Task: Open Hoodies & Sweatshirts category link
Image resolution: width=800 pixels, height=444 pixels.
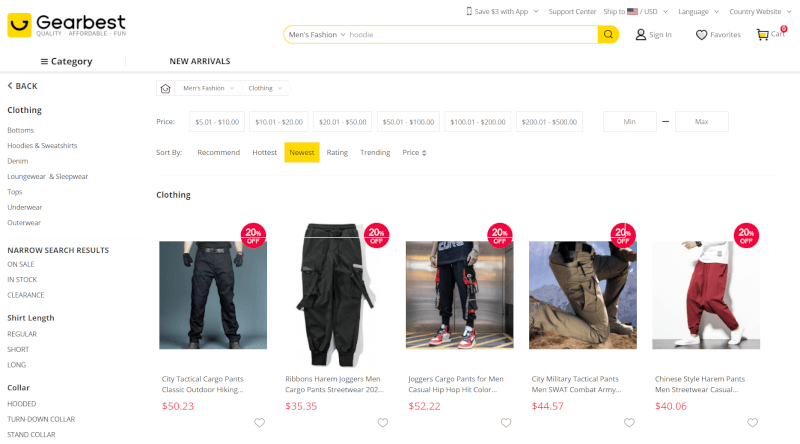Action: 42,145
